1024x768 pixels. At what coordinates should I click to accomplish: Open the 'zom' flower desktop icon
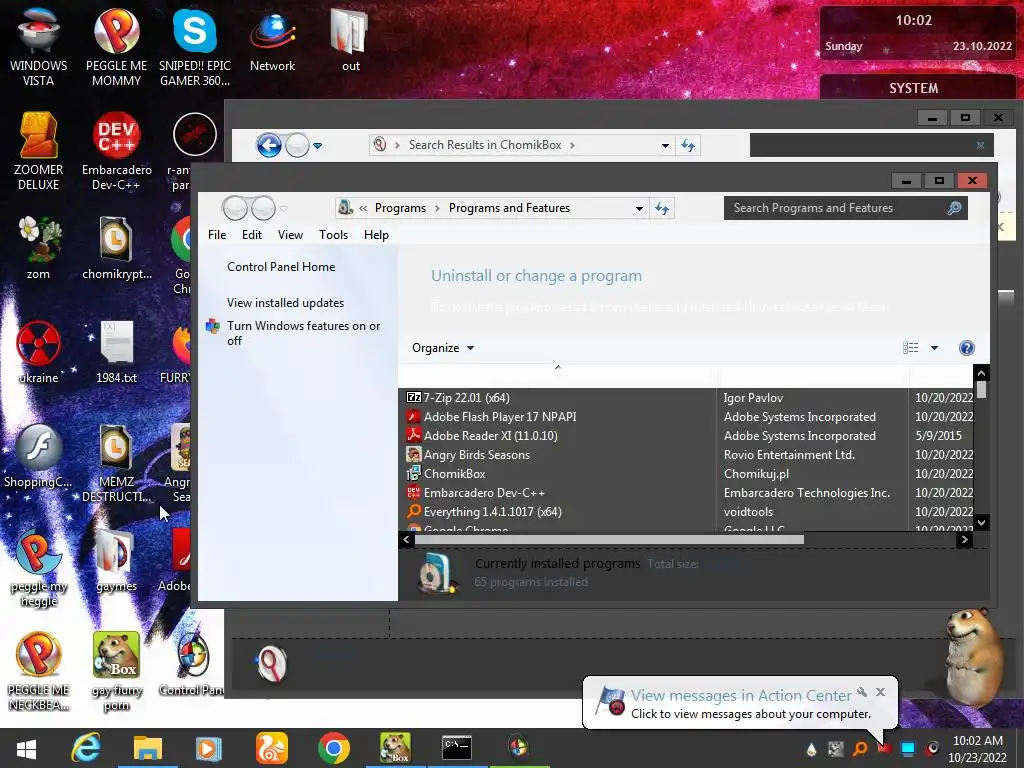[39, 248]
